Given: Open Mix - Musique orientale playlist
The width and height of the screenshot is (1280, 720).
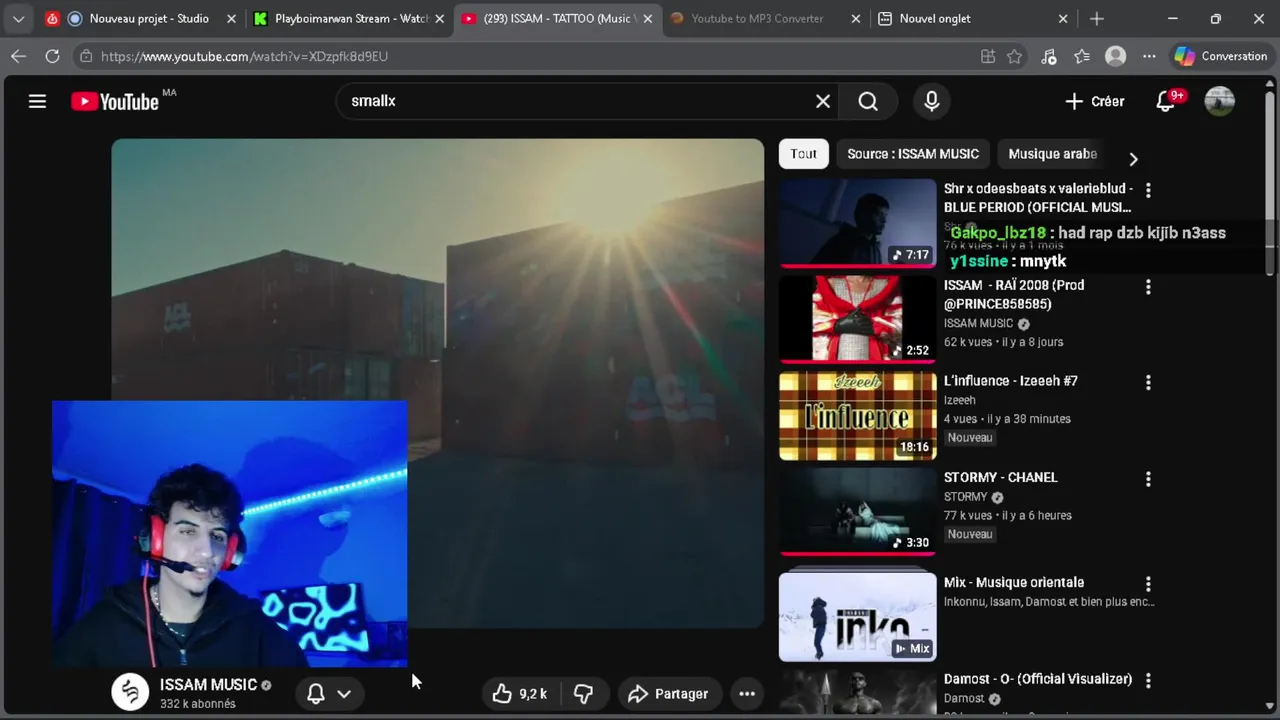Looking at the screenshot, I should [858, 617].
